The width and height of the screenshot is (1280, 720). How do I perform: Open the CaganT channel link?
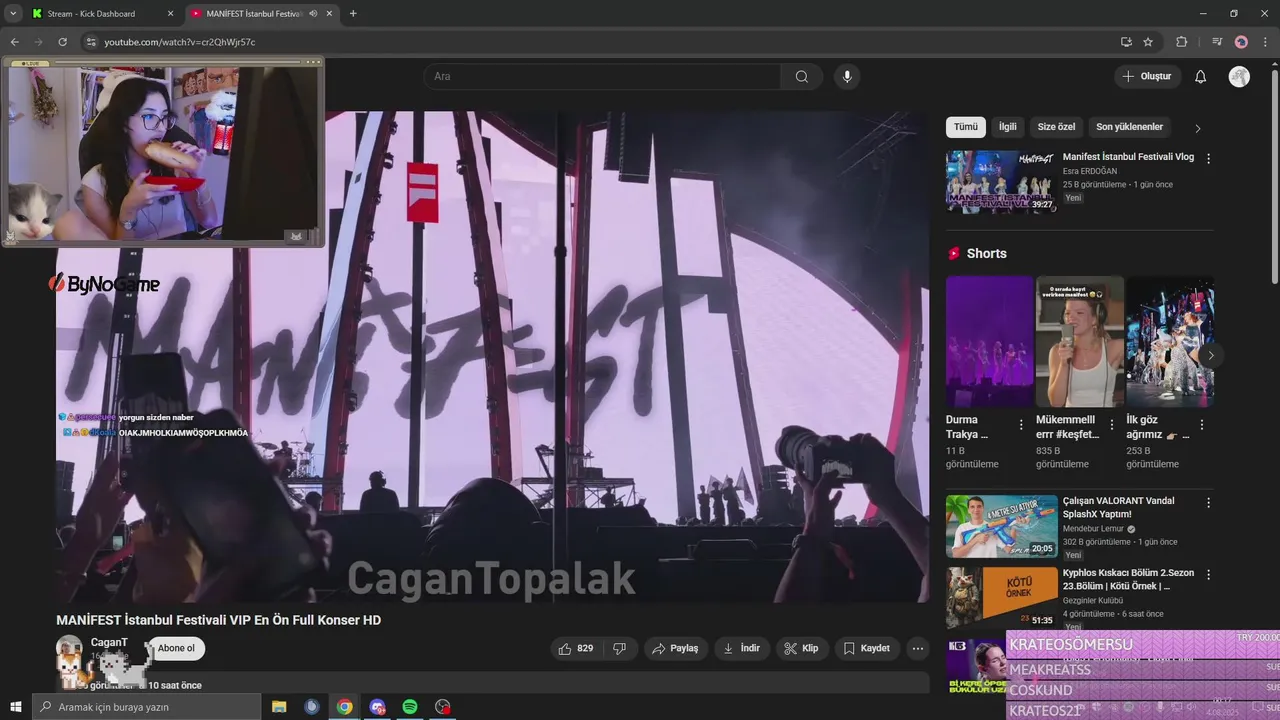(x=109, y=642)
